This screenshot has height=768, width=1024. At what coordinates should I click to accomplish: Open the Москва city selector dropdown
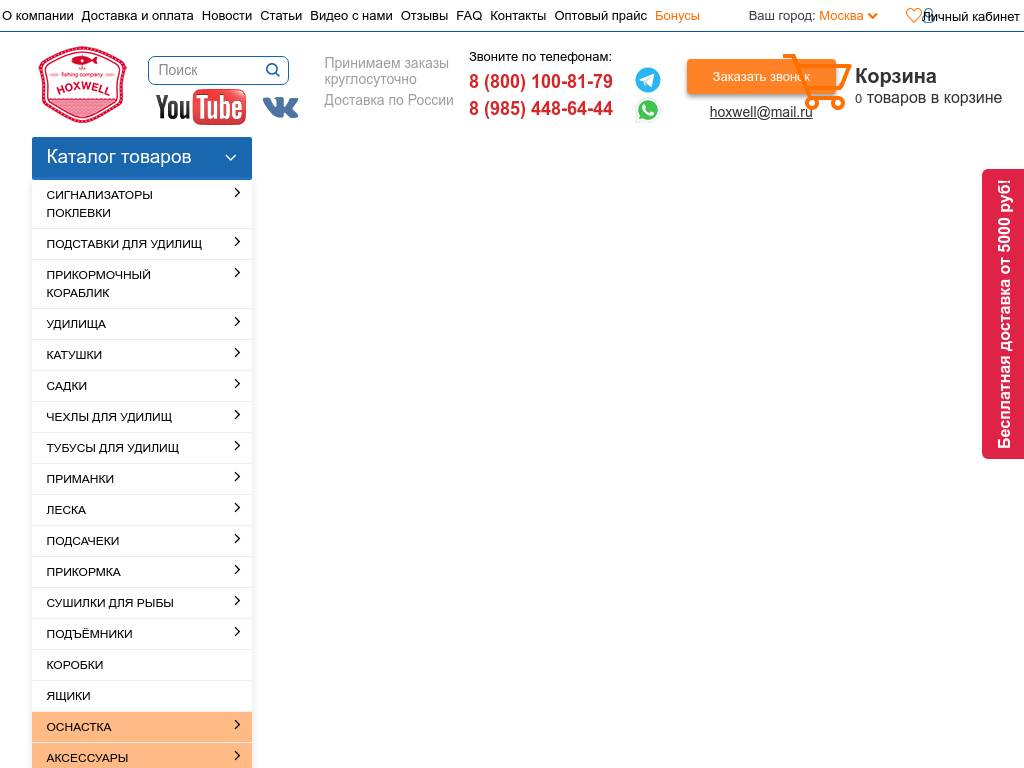(x=848, y=16)
